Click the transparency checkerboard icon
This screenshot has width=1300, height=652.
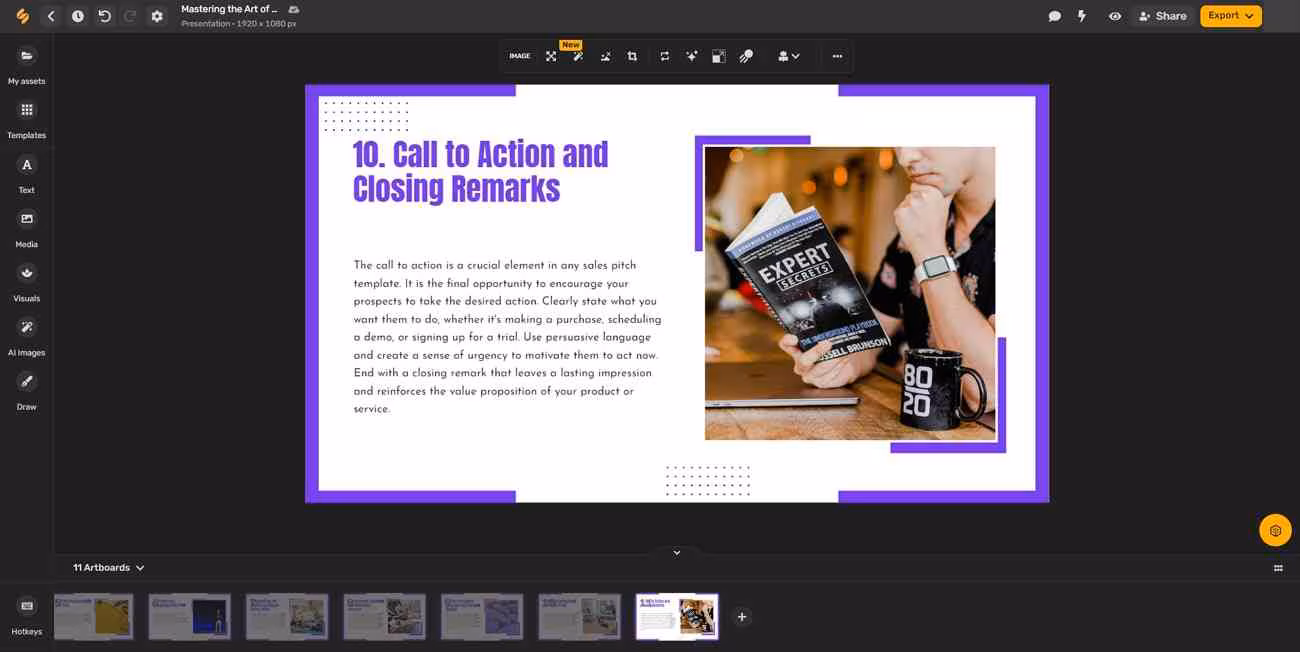point(718,56)
